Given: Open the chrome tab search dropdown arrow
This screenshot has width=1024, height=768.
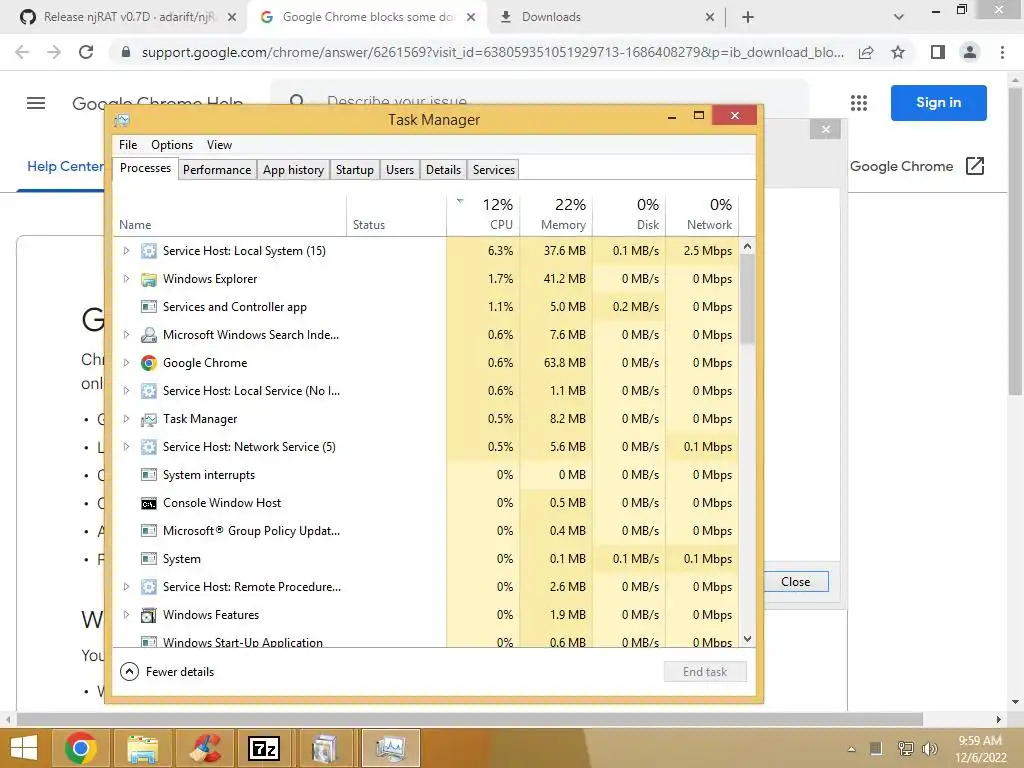Looking at the screenshot, I should pyautogui.click(x=899, y=17).
